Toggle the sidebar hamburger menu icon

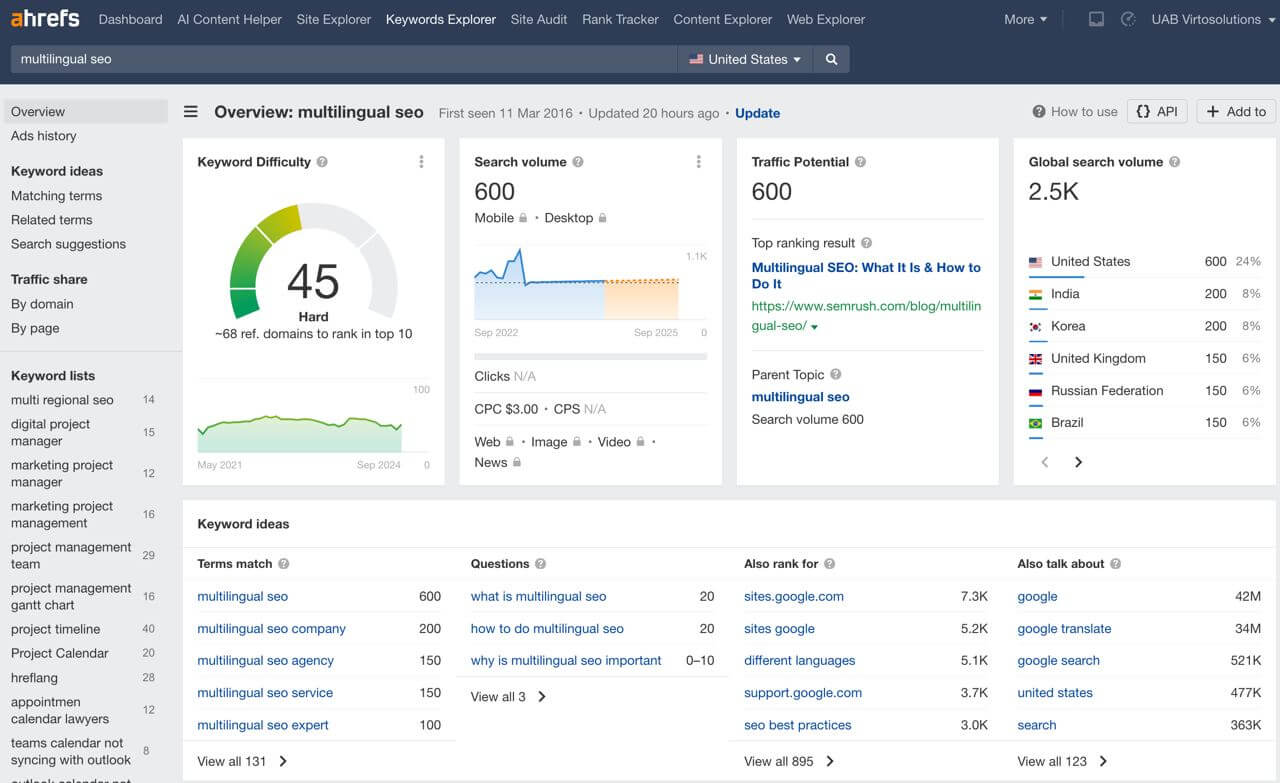pos(190,112)
